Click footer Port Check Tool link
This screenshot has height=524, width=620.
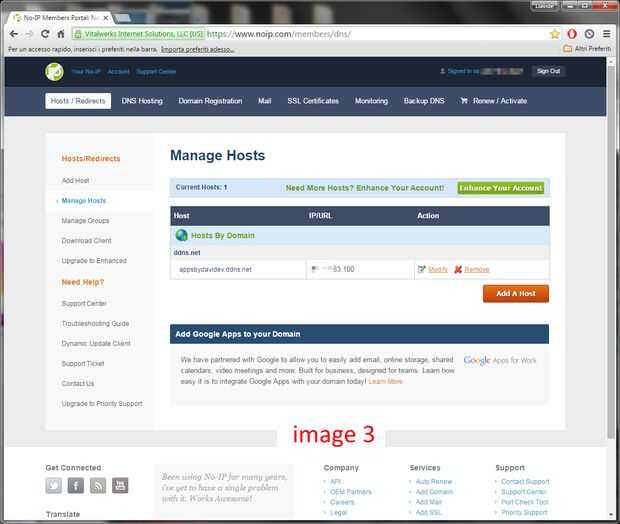525,502
